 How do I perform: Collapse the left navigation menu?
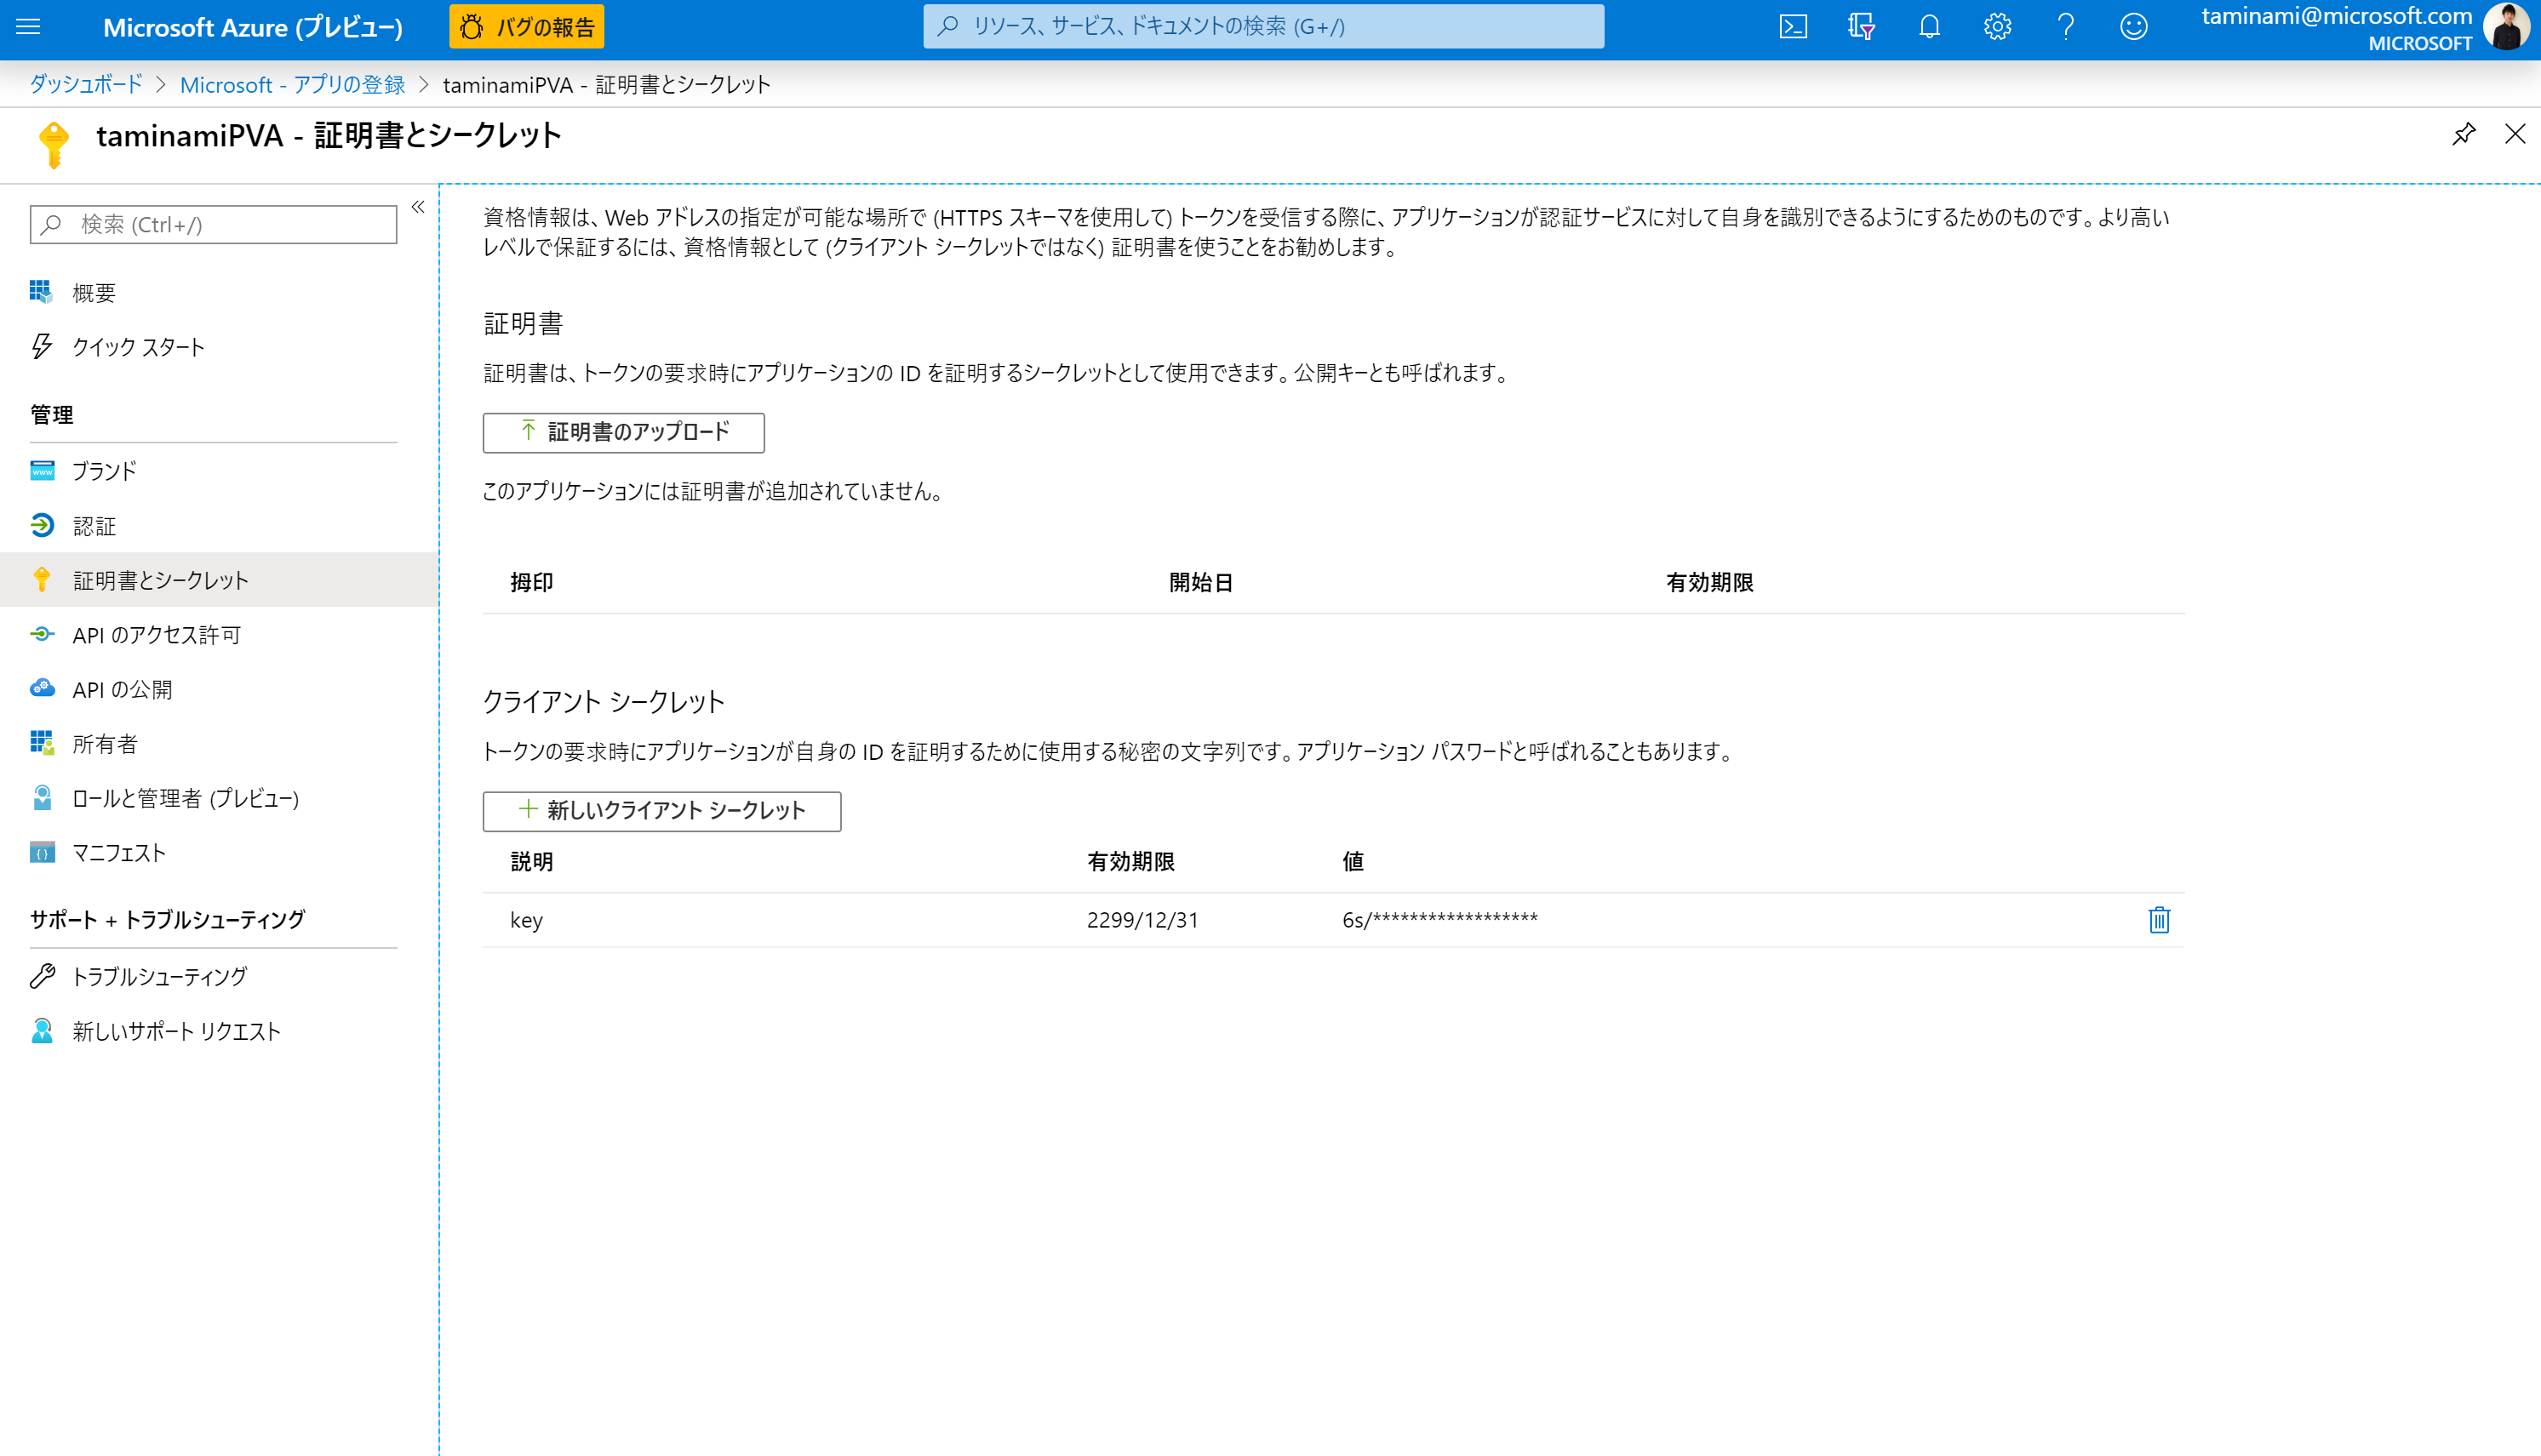pos(418,207)
